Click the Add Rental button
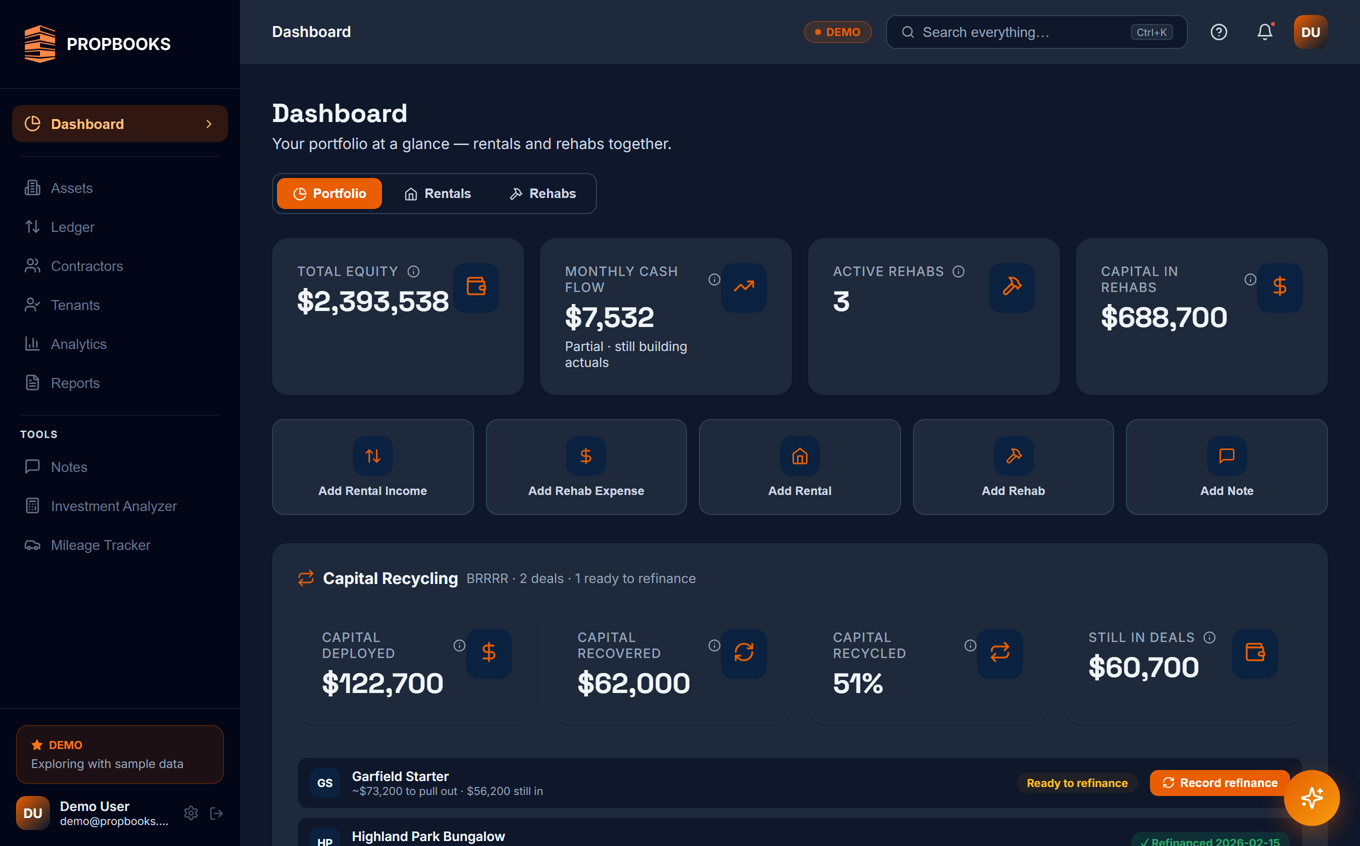The width and height of the screenshot is (1360, 846). tap(800, 467)
